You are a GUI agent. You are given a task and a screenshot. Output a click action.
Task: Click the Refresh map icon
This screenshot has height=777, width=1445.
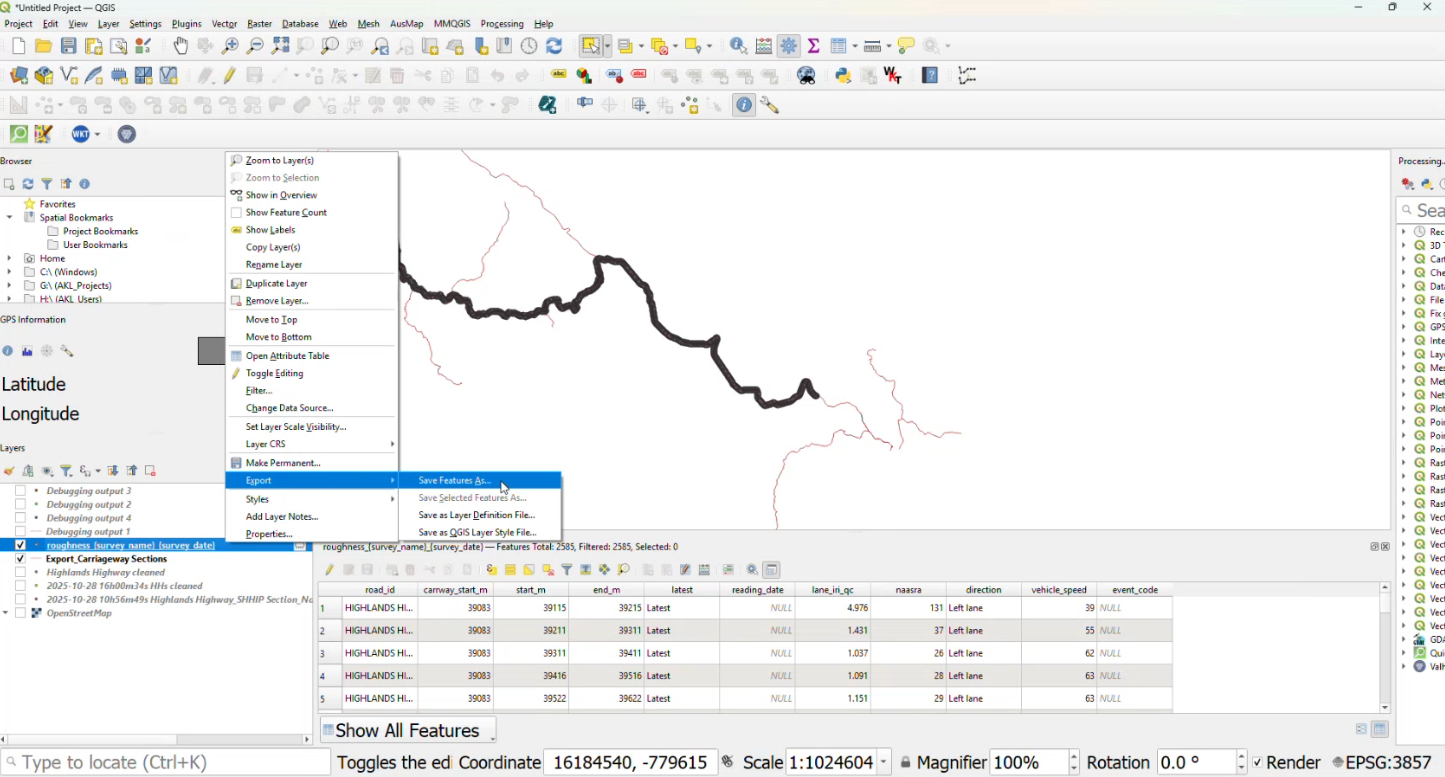(x=554, y=46)
